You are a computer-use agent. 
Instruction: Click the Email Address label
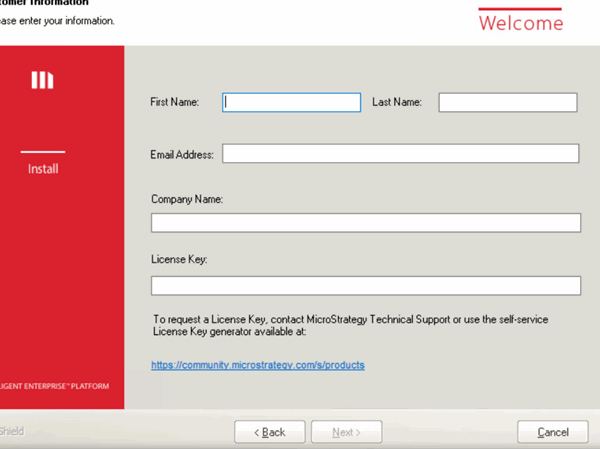click(182, 154)
